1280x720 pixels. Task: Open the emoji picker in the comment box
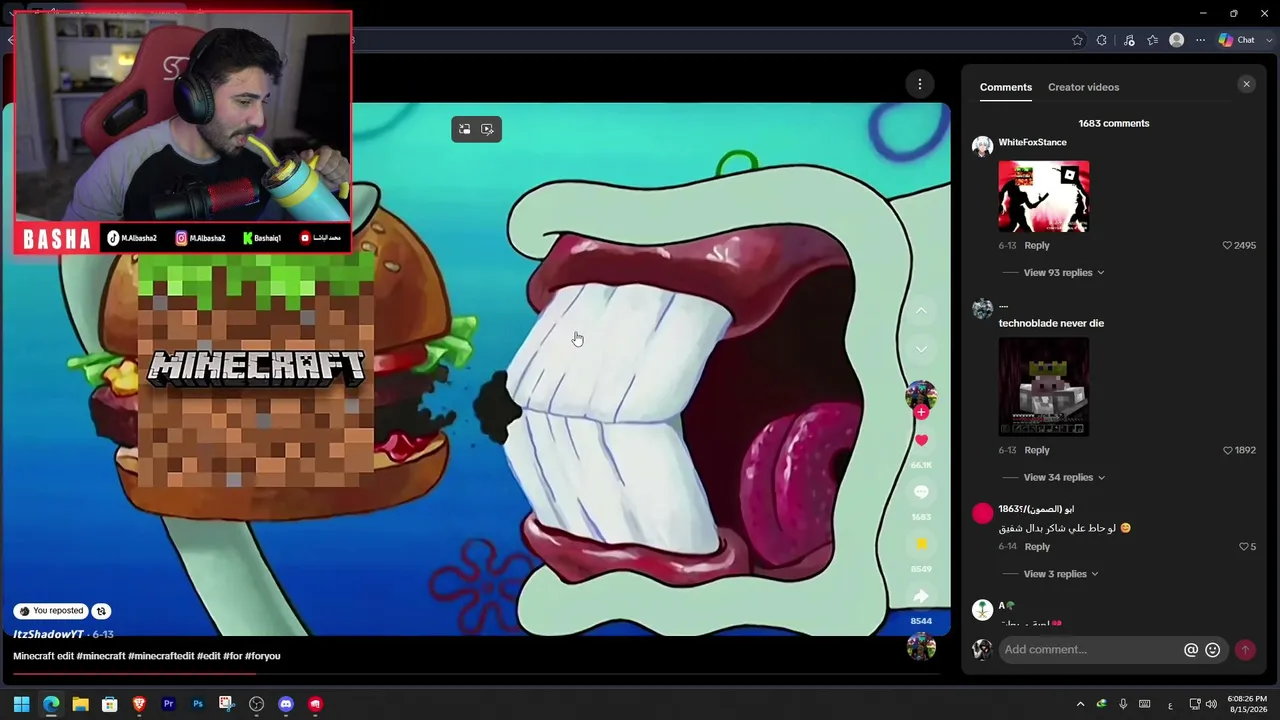(1212, 650)
